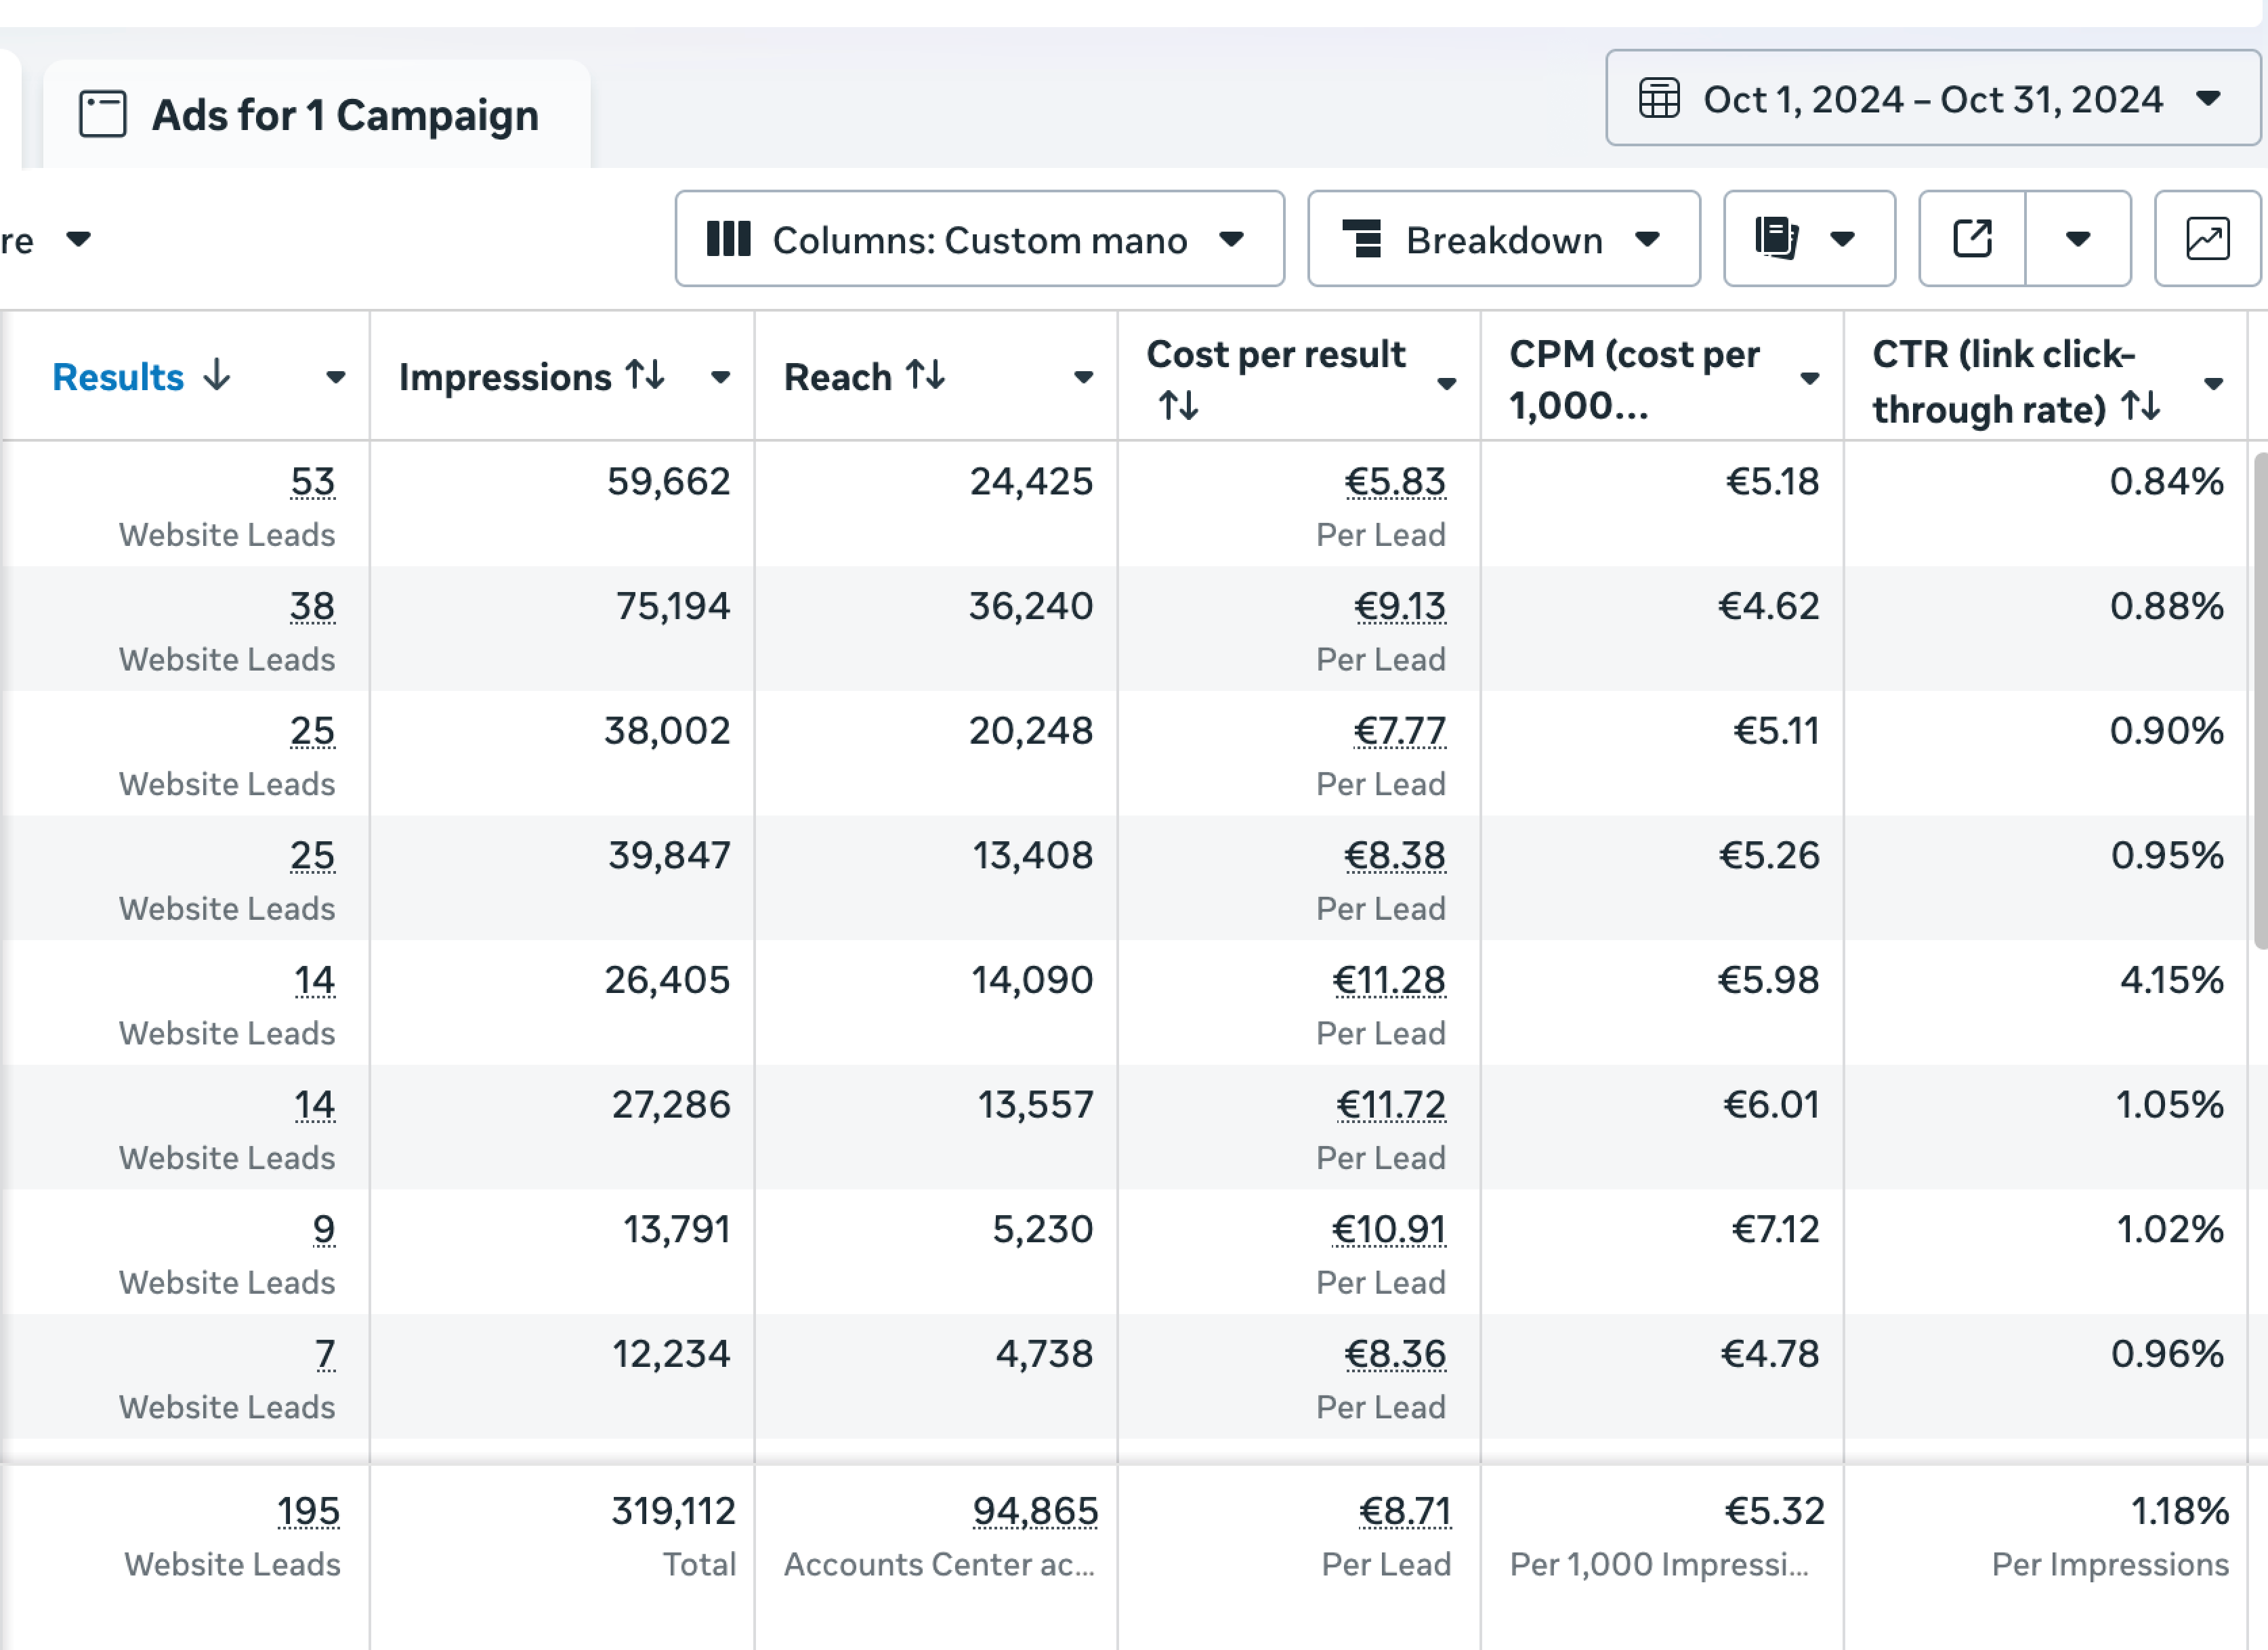Sort by Cost per result arrows
The height and width of the screenshot is (1650, 2268).
(1178, 406)
